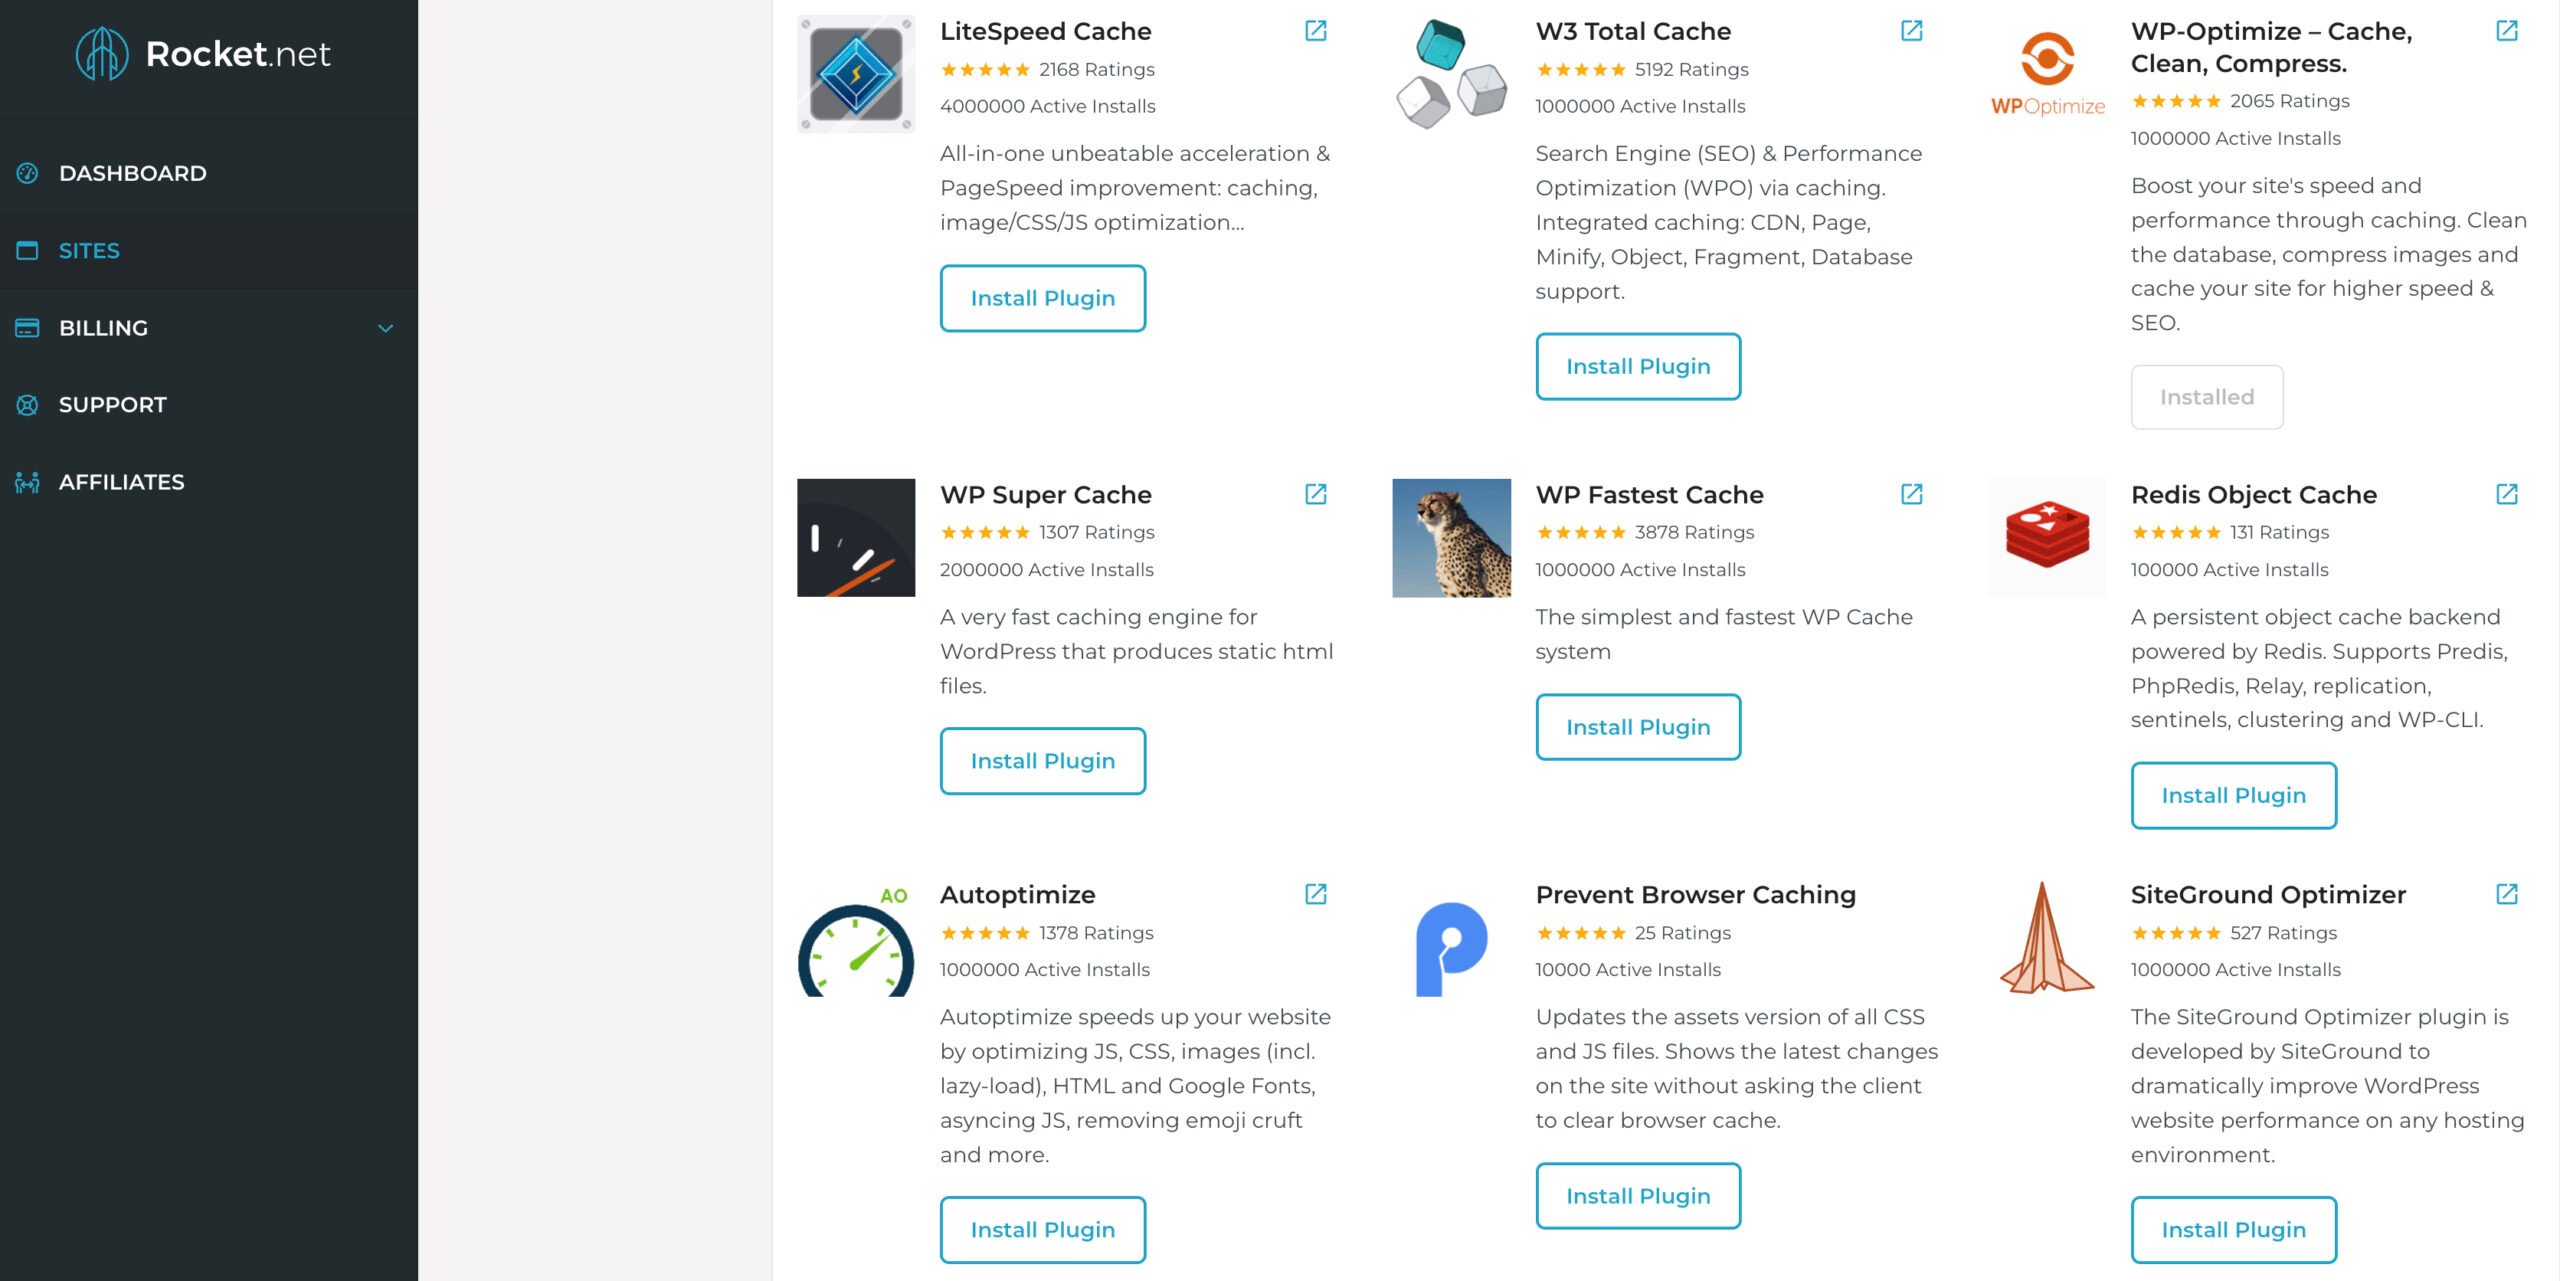Screen dimensions: 2560x1281
Task: Click the Autoptimize gauge thumbnail
Action: point(856,940)
